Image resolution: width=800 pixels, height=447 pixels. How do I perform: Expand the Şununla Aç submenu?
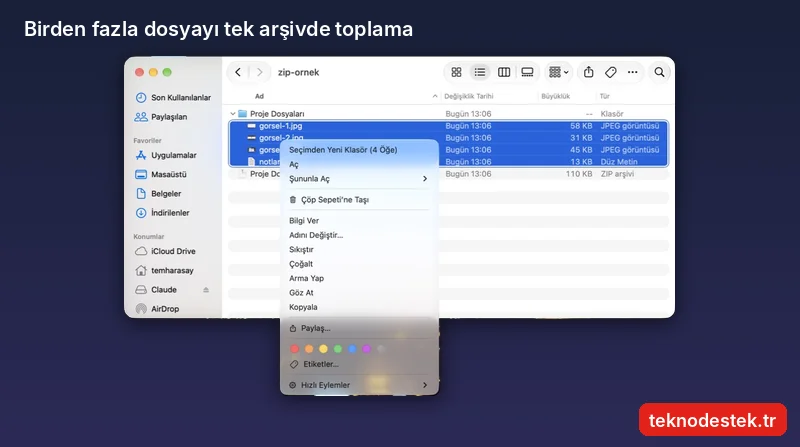click(x=359, y=179)
